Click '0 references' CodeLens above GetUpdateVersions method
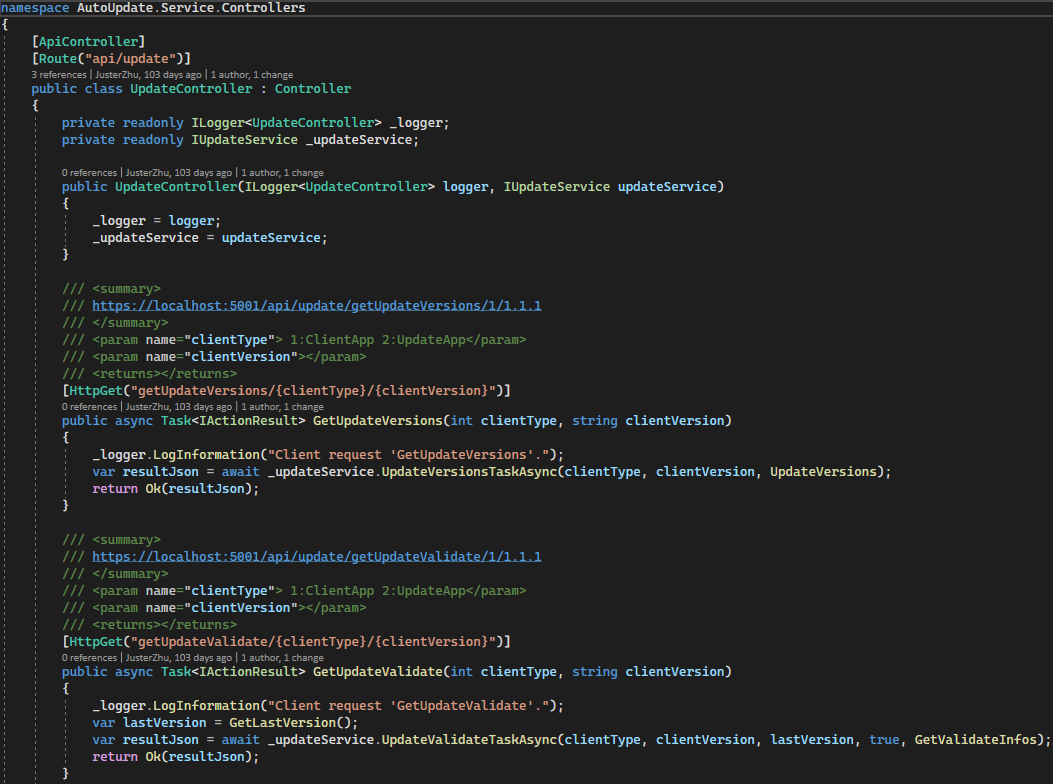 [89, 406]
